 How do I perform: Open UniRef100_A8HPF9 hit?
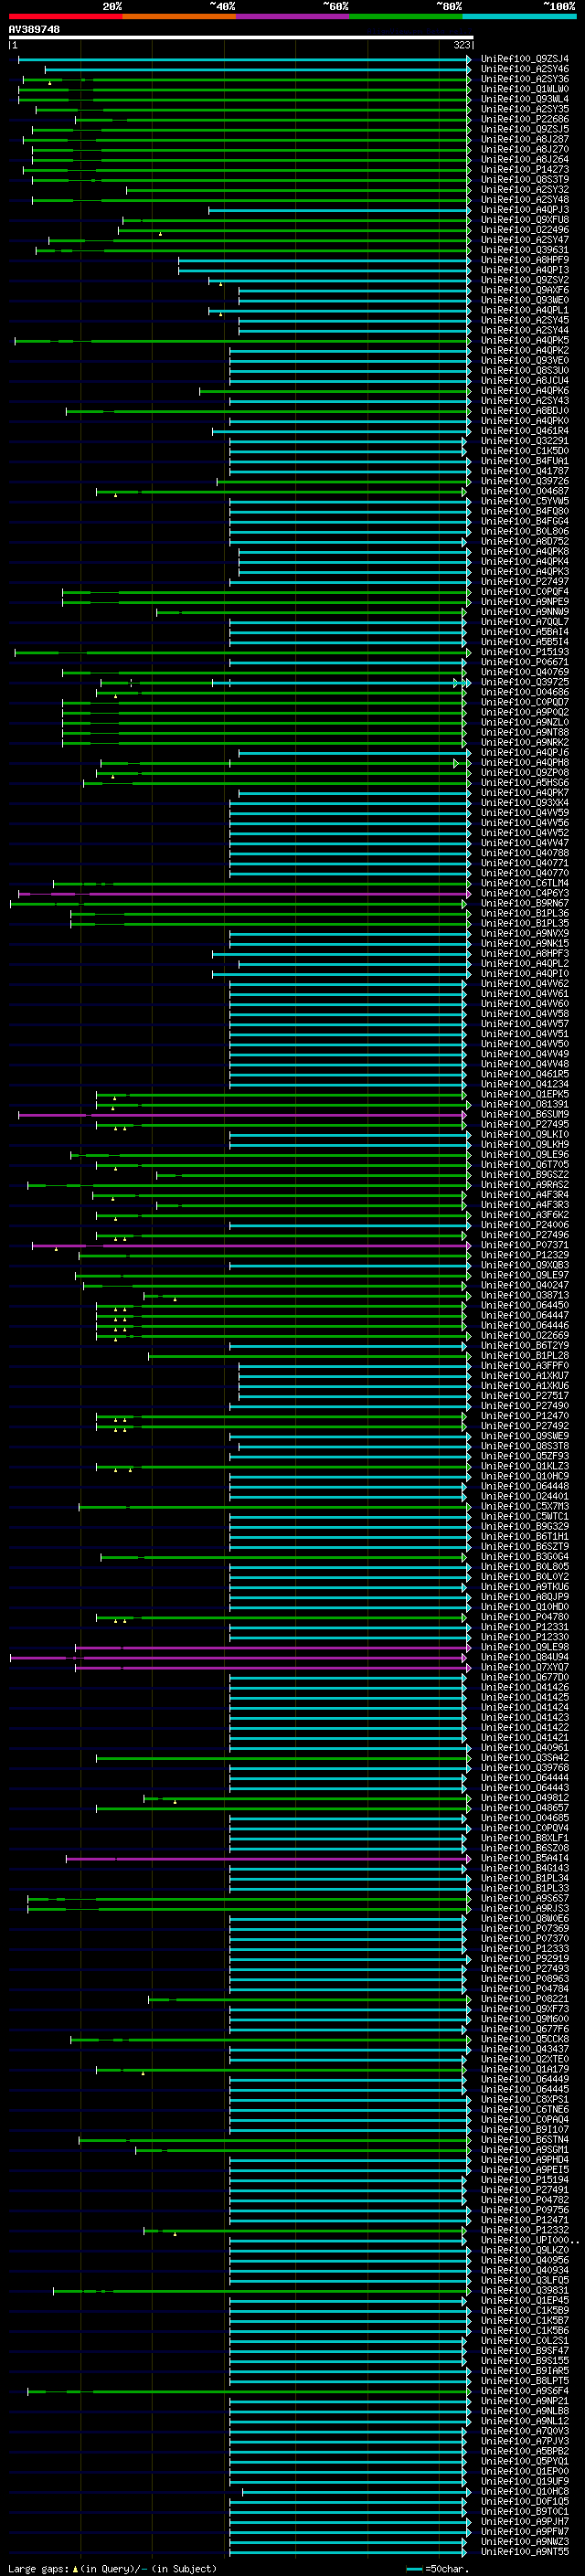tap(524, 260)
